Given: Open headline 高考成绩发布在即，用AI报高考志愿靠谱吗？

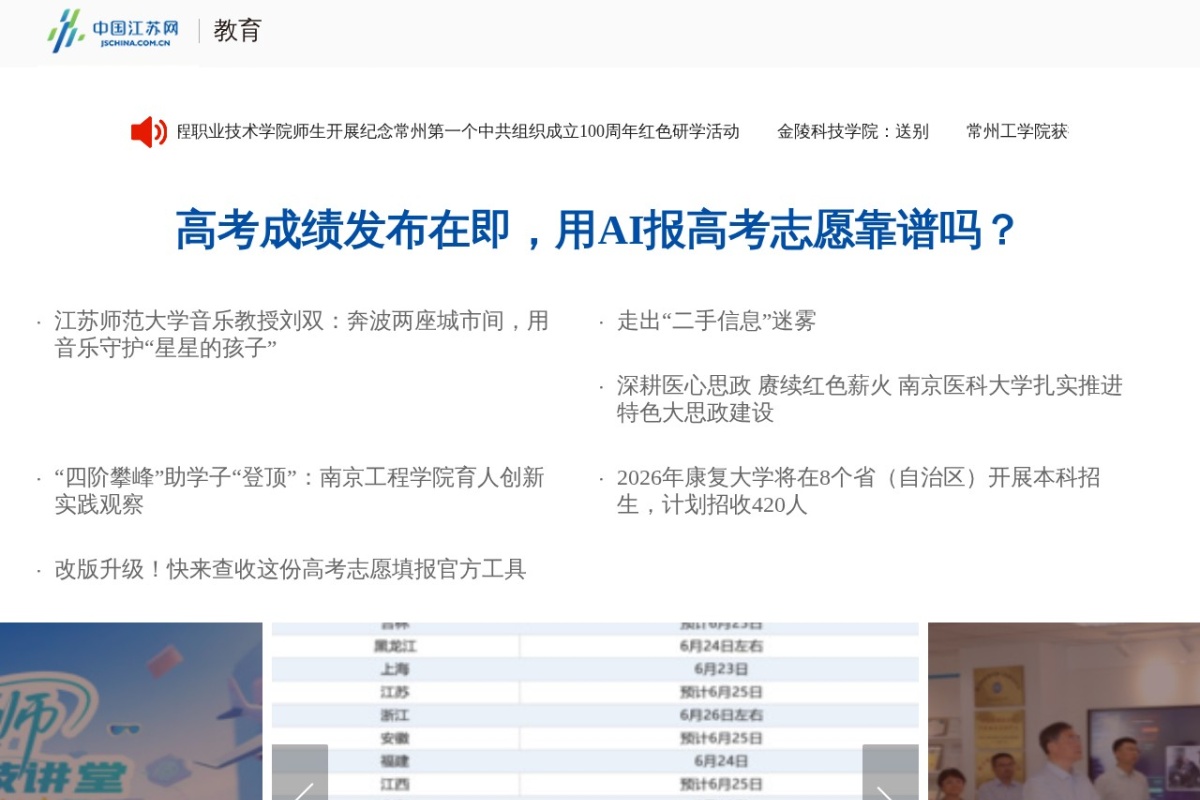Looking at the screenshot, I should click(x=596, y=229).
